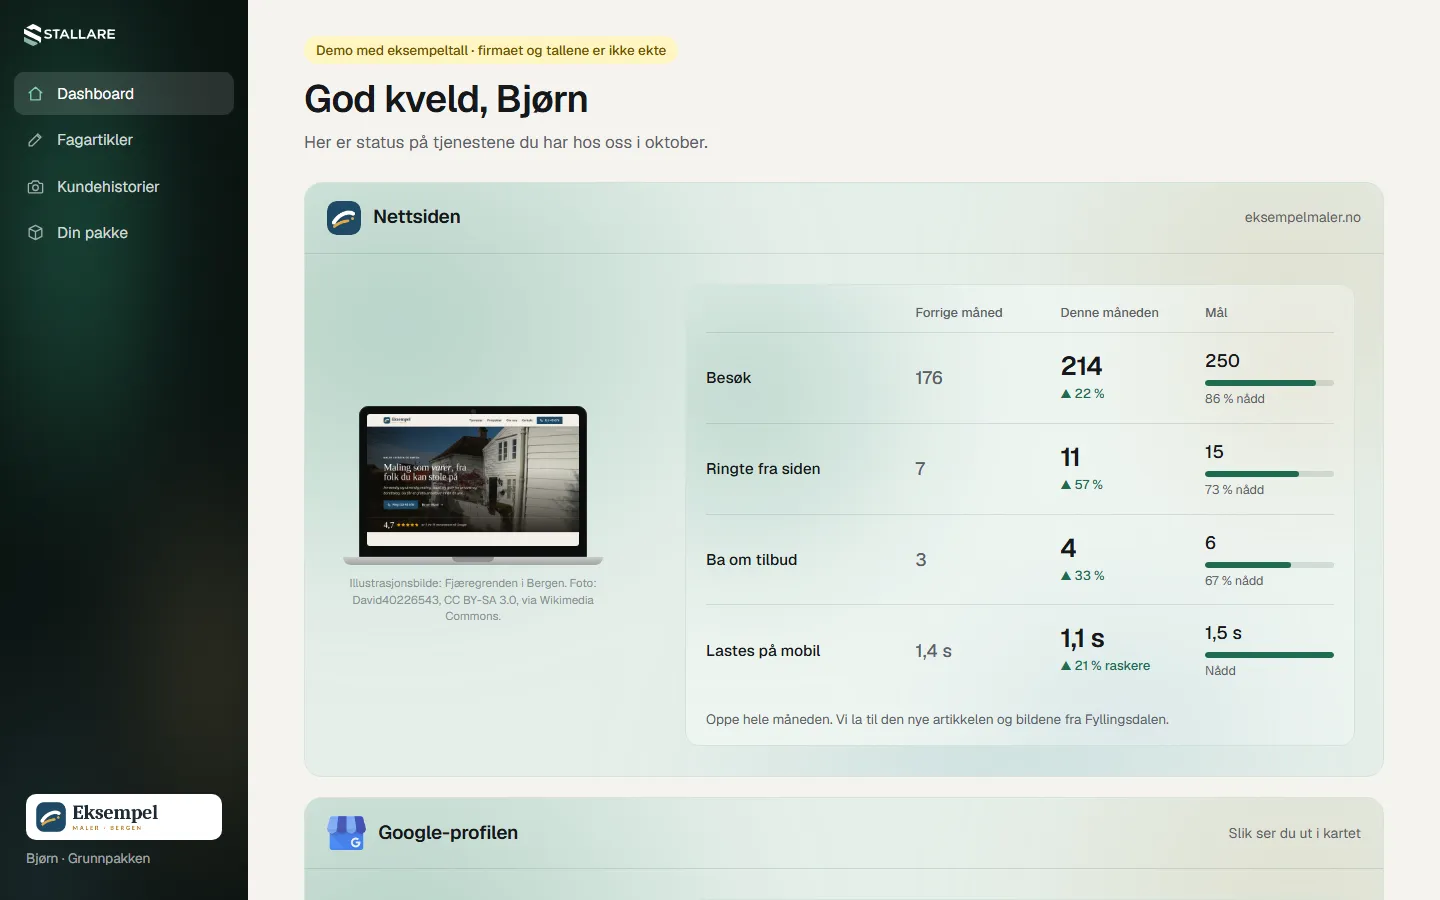Click the value 214 for visits
This screenshot has width=1440, height=900.
pos(1081,366)
